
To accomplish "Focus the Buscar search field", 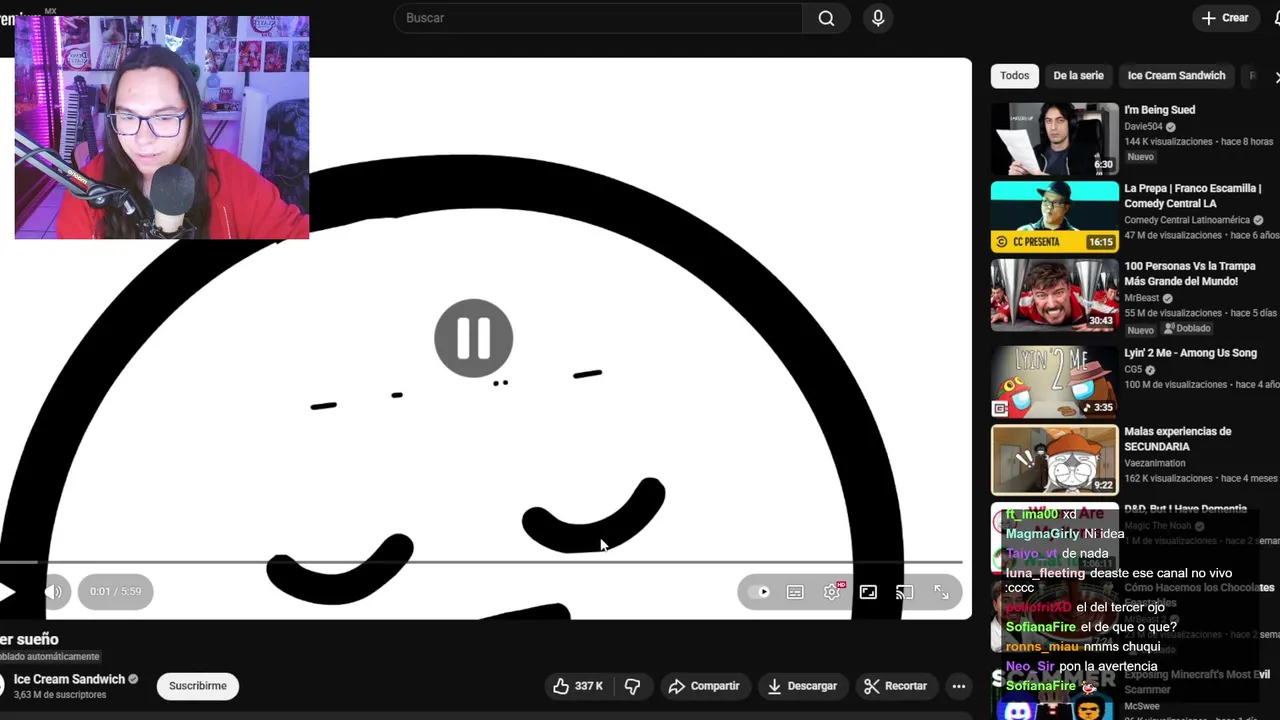I will click(x=598, y=18).
